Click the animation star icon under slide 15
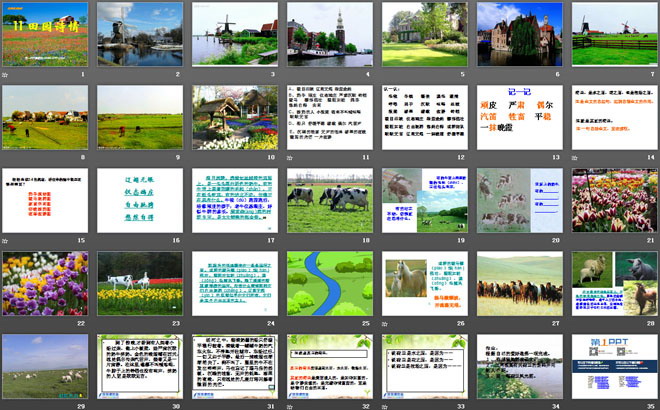This screenshot has height=410, width=660. [6, 241]
